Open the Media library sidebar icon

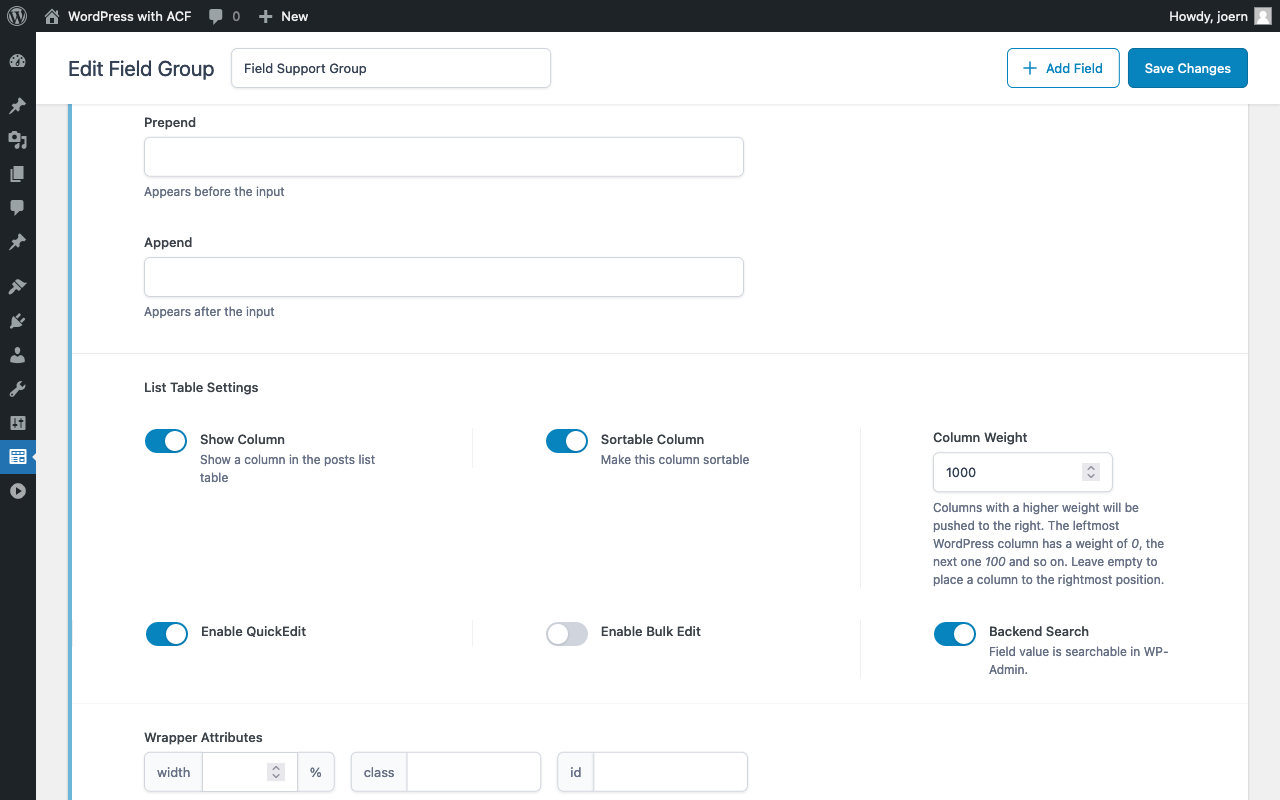point(17,140)
